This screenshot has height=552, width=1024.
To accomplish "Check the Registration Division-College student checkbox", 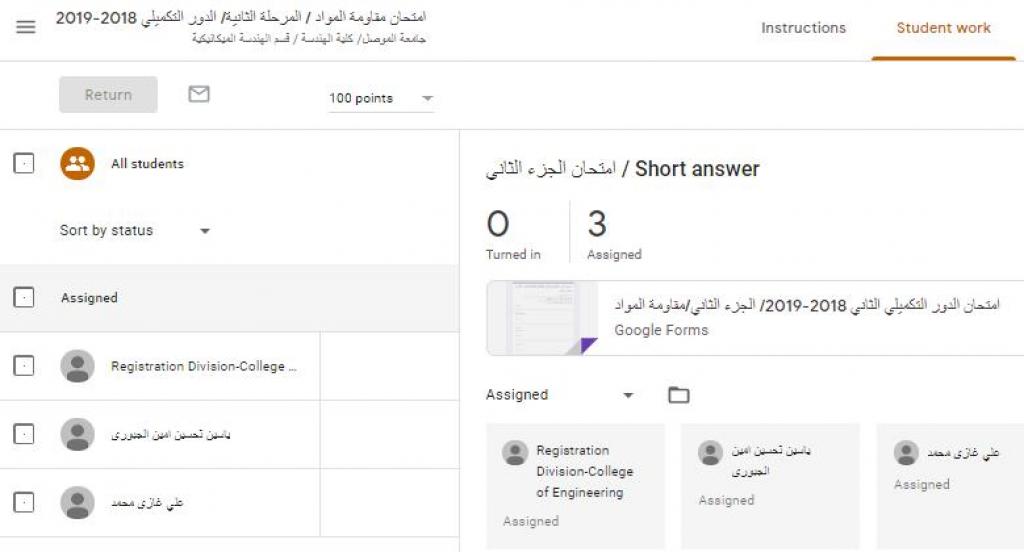I will click(x=24, y=366).
